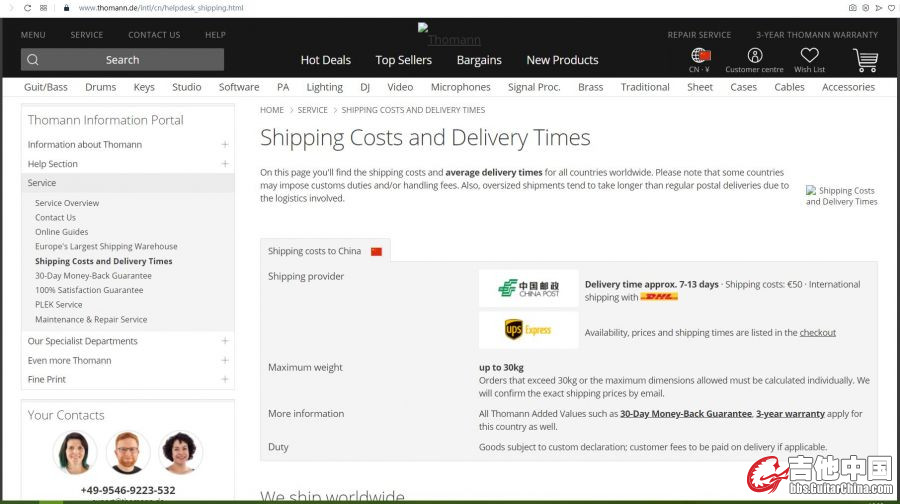The image size is (900, 504).
Task: Open the 3-year warranty link in table
Action: point(790,414)
